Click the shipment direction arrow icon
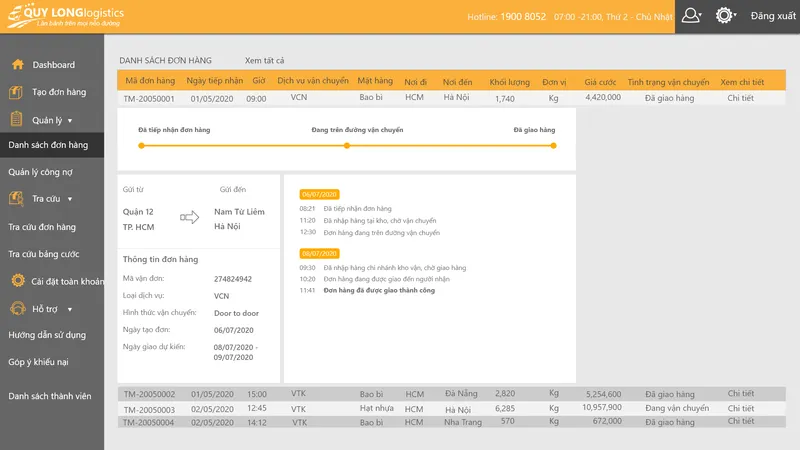Screen dimensions: 800x450 (189, 217)
